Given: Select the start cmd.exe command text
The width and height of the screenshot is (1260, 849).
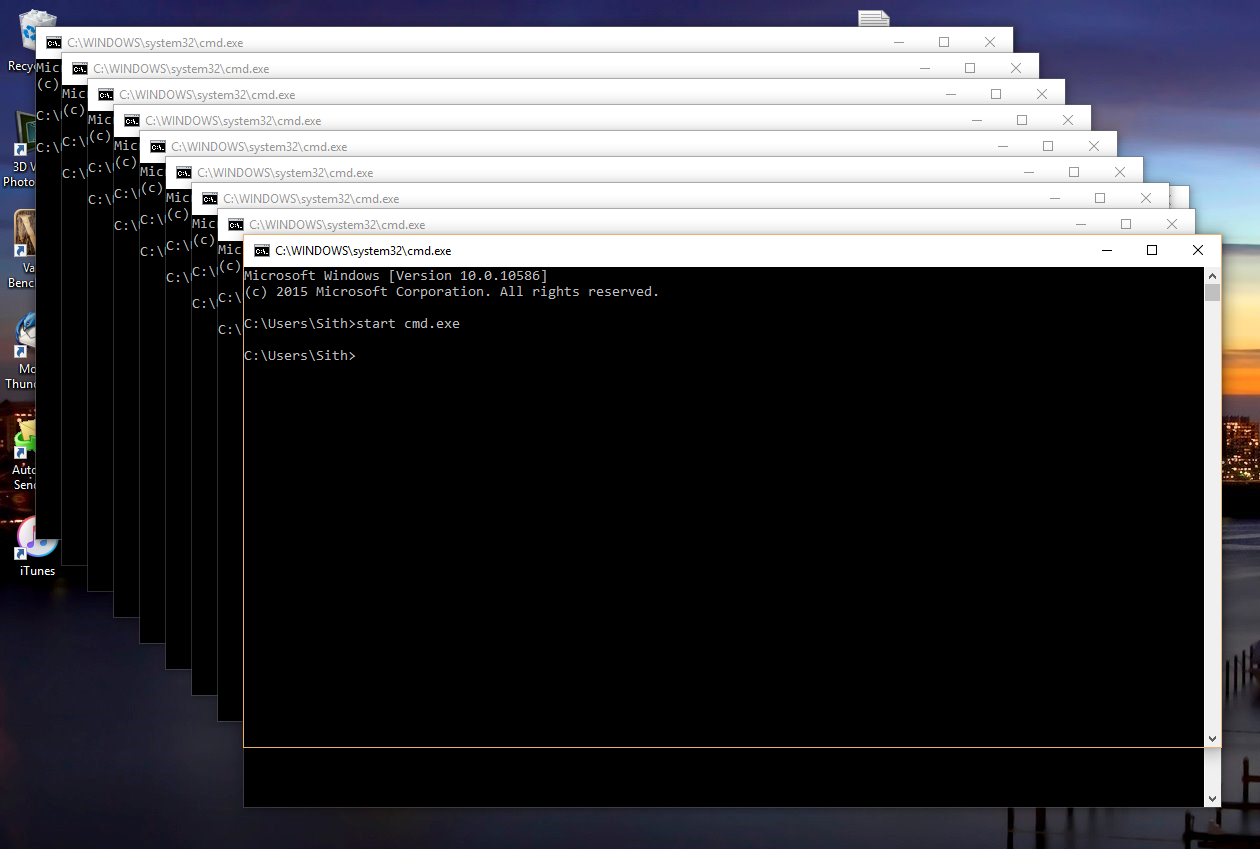Looking at the screenshot, I should pos(412,323).
